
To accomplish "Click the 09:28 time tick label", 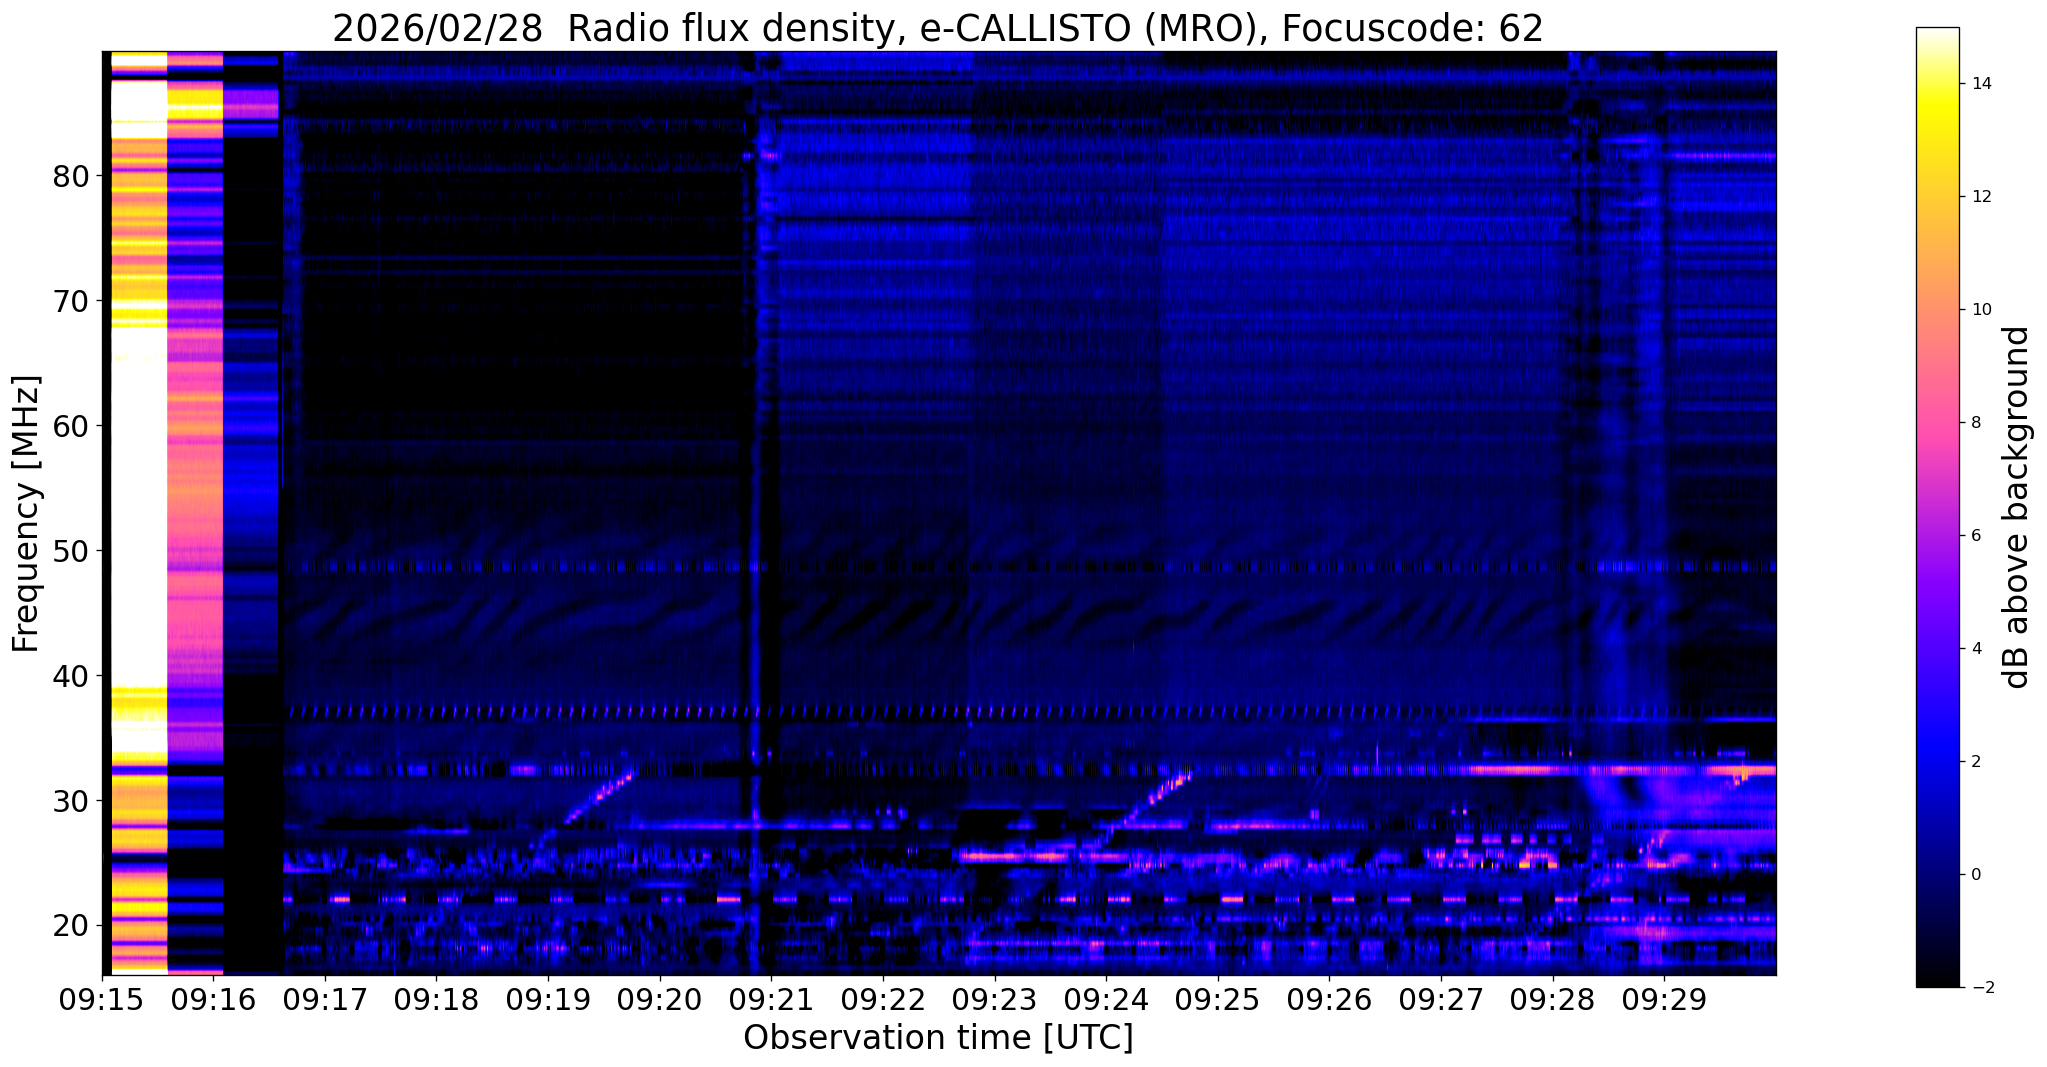I will point(1552,1000).
